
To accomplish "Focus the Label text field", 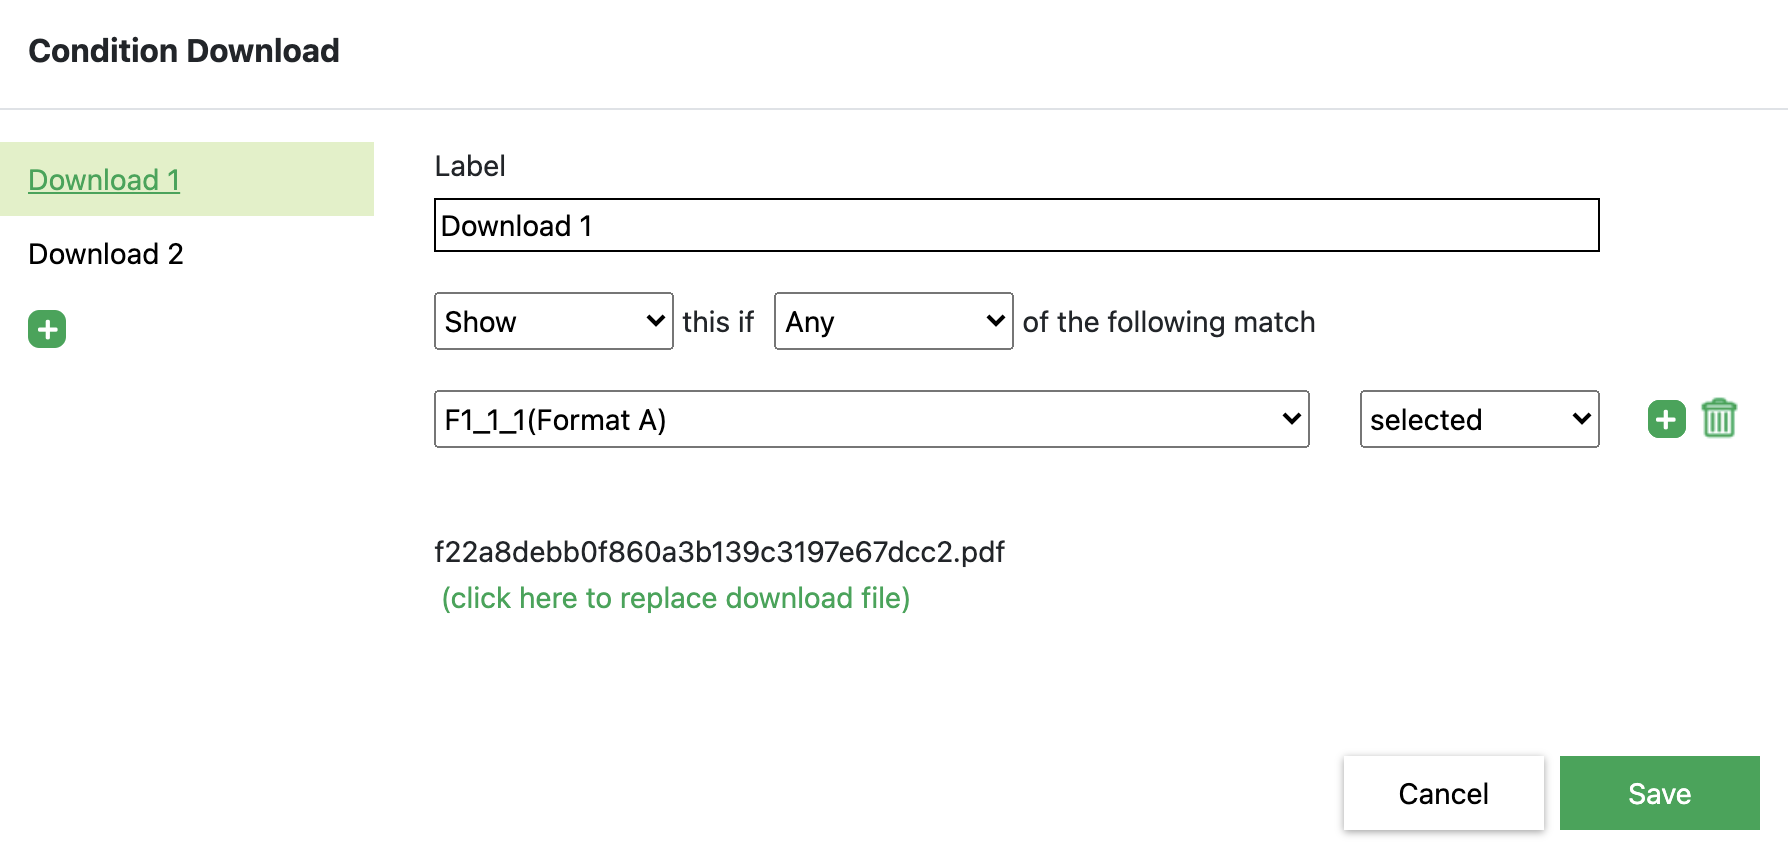I will tap(1016, 226).
